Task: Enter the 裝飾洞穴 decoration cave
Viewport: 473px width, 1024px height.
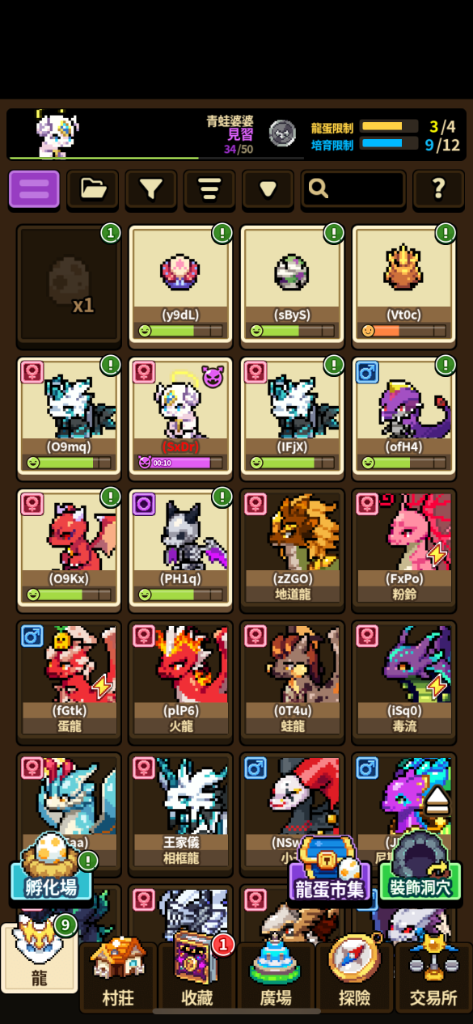Action: point(420,867)
